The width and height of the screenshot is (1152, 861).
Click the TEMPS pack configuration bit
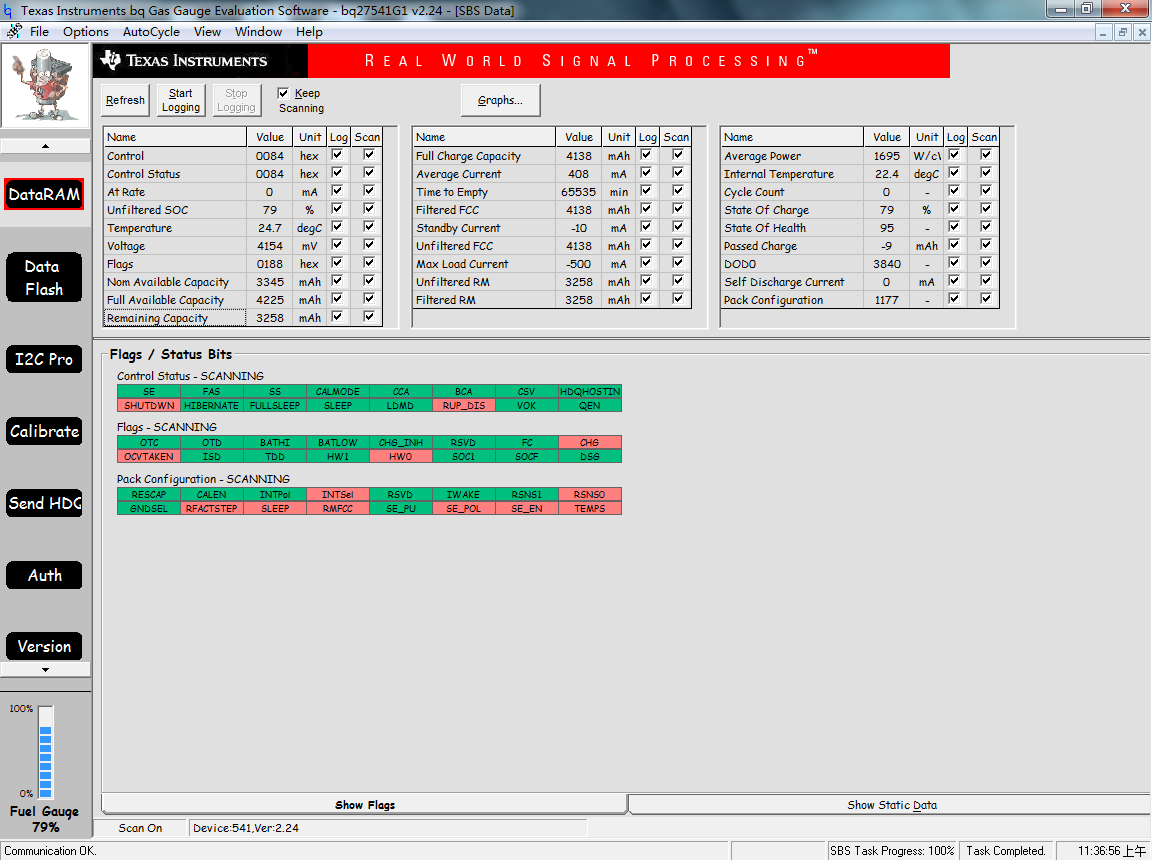point(589,508)
